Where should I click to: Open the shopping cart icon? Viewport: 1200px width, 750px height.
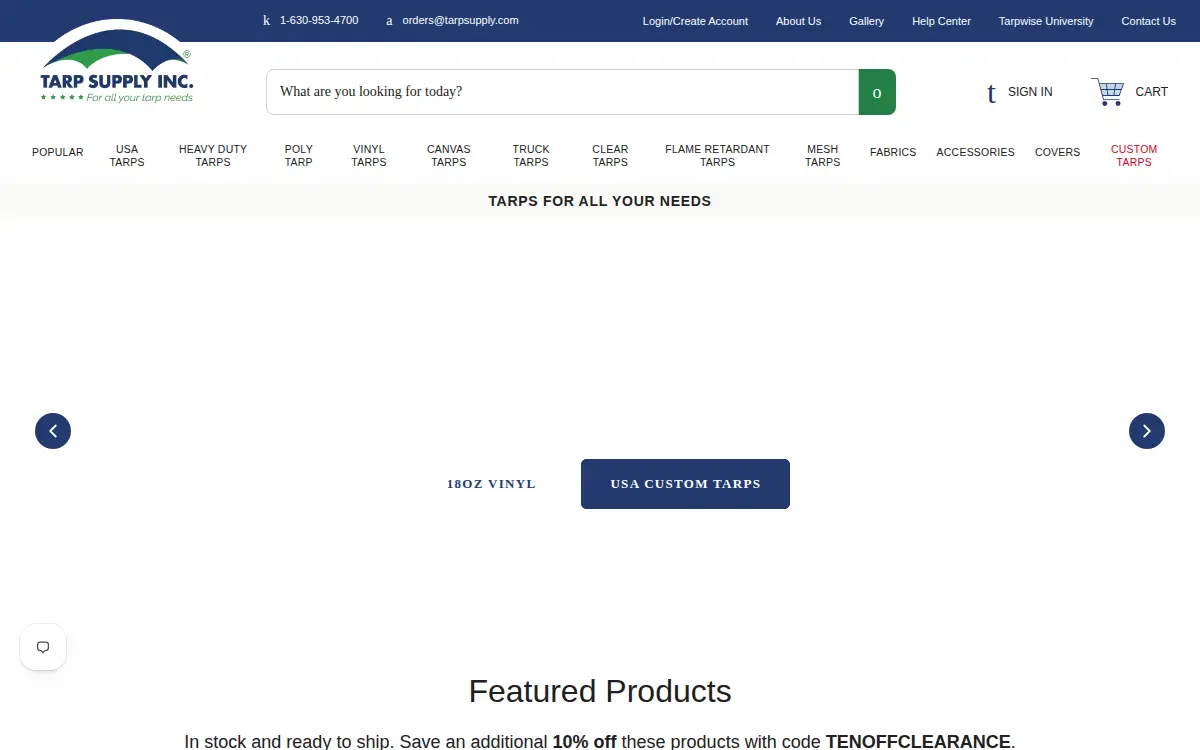pos(1108,92)
